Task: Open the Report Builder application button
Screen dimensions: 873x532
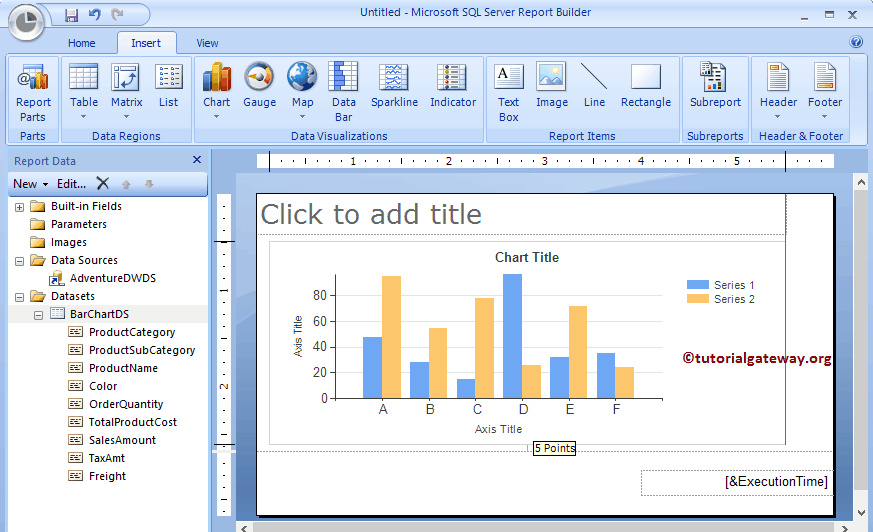Action: point(26,23)
